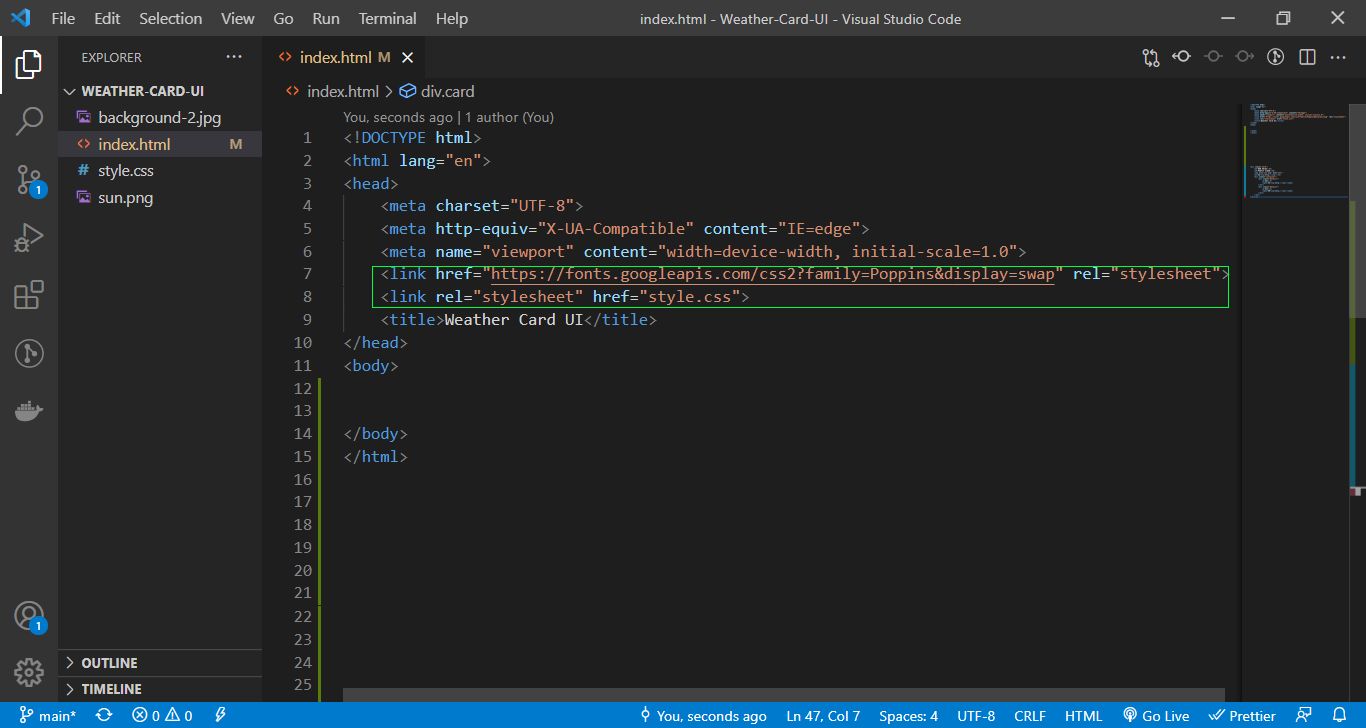The width and height of the screenshot is (1366, 728).
Task: Change indentation via Spaces: 4
Action: [908, 715]
